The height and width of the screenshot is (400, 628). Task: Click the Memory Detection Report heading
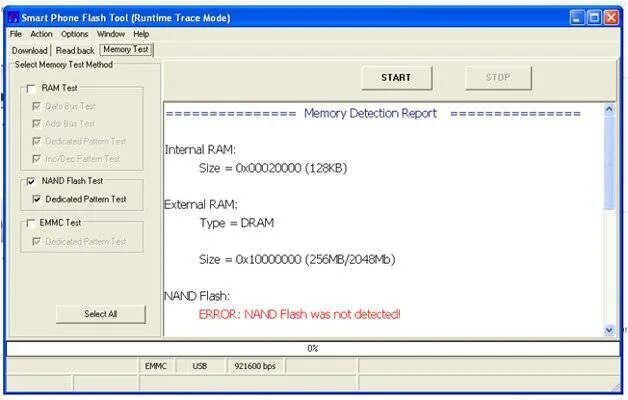pyautogui.click(x=370, y=113)
